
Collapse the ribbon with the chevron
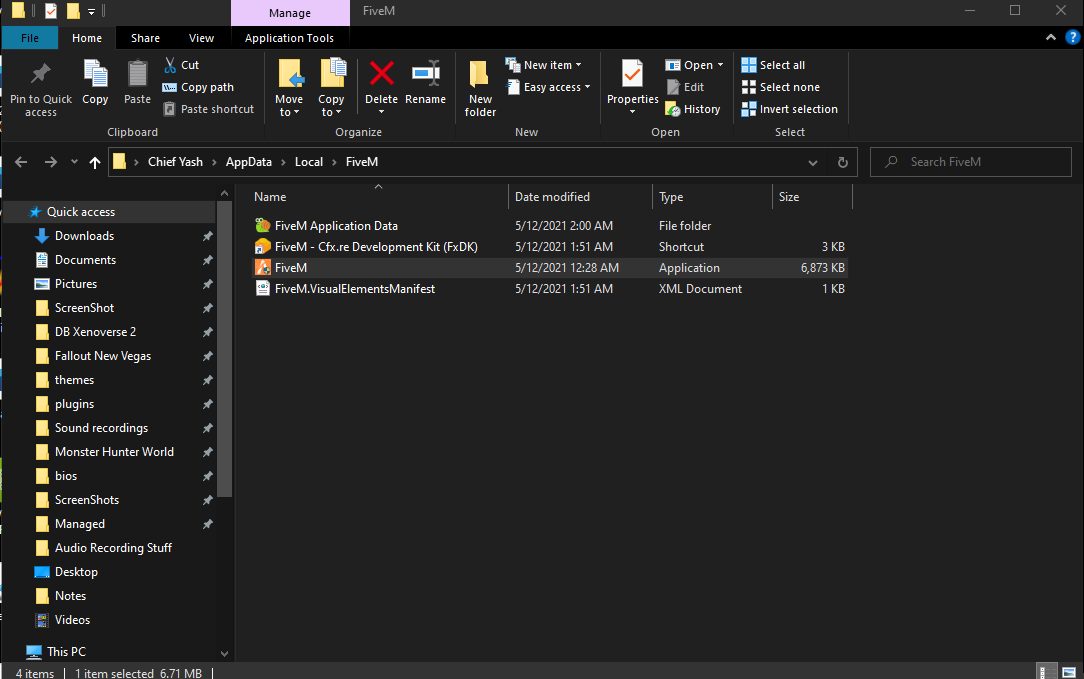tap(1051, 37)
